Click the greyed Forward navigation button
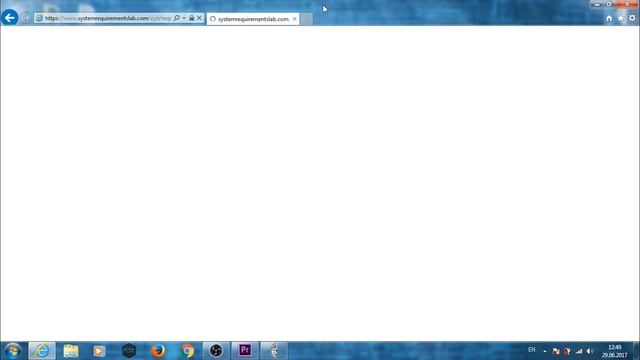This screenshot has height=360, width=640. pos(26,18)
